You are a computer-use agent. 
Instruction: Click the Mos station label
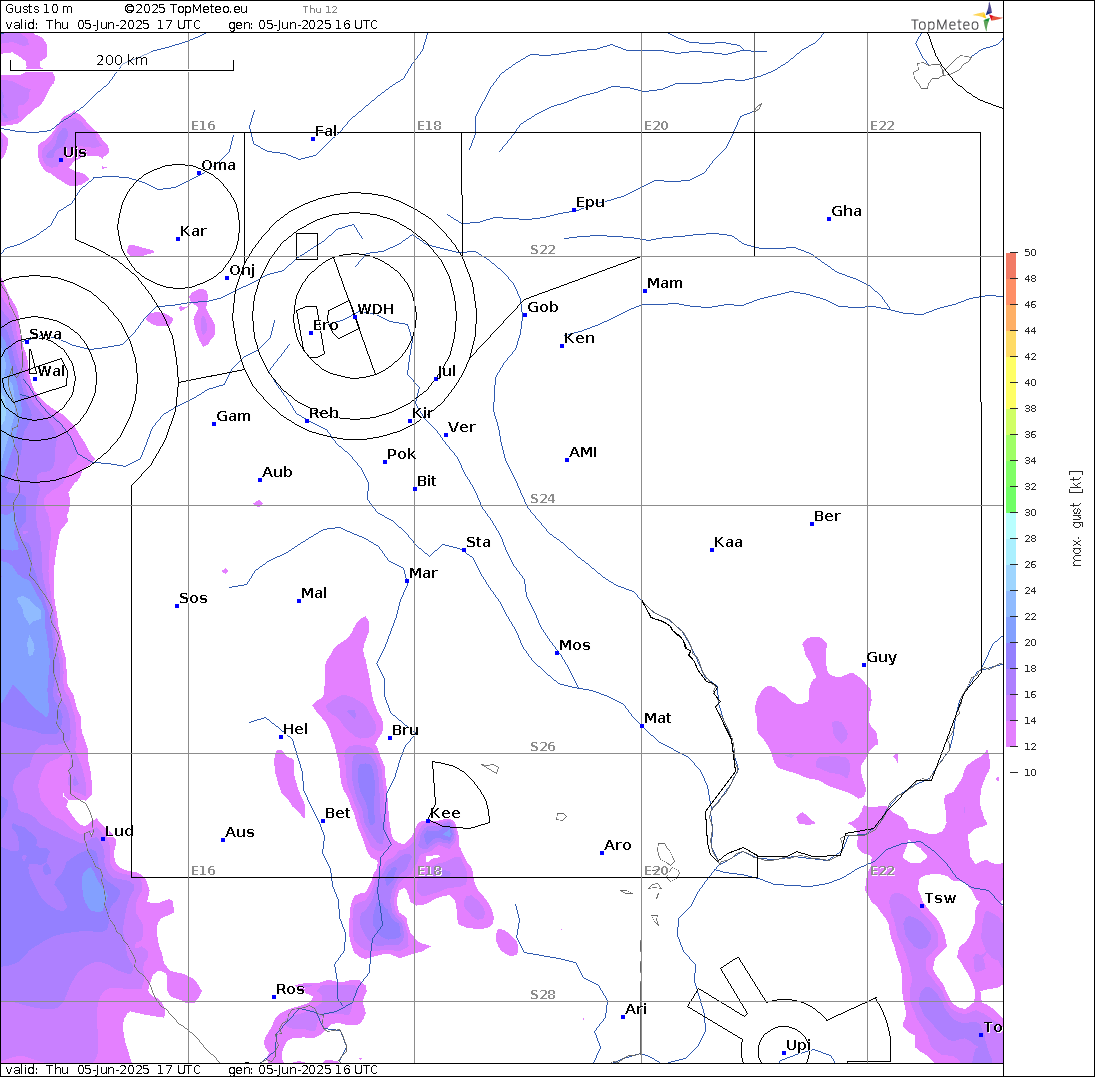[x=575, y=645]
